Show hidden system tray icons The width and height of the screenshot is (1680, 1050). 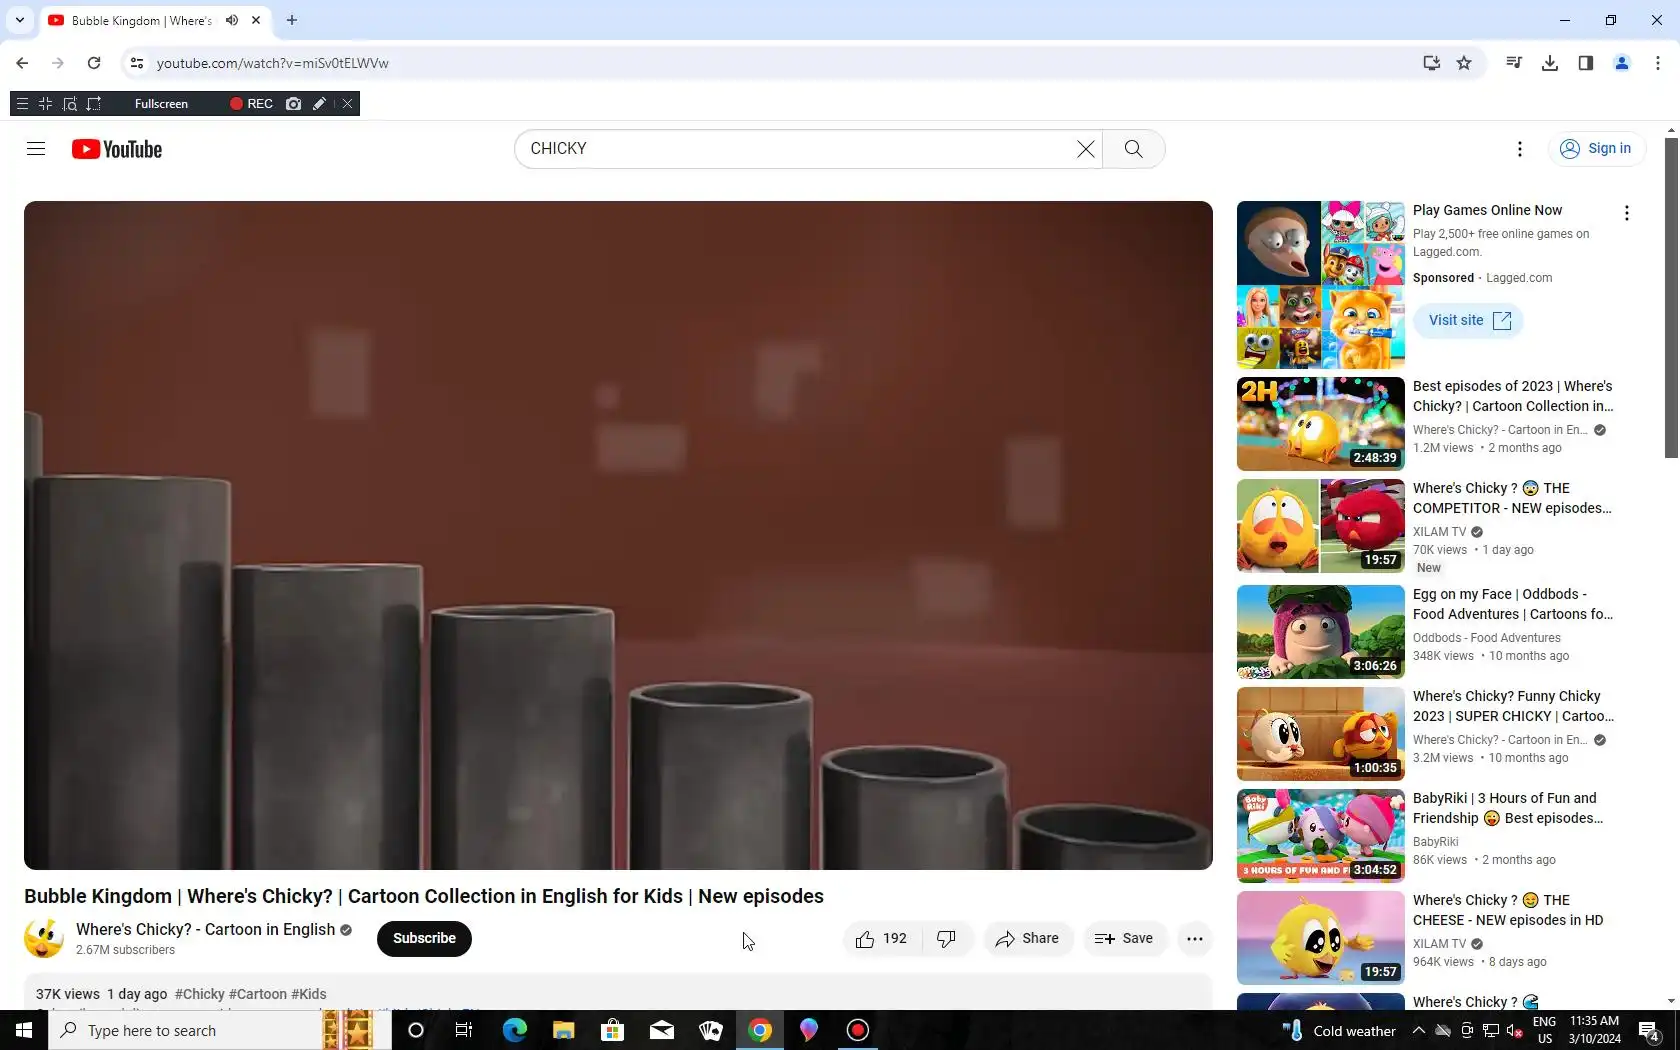click(x=1419, y=1030)
